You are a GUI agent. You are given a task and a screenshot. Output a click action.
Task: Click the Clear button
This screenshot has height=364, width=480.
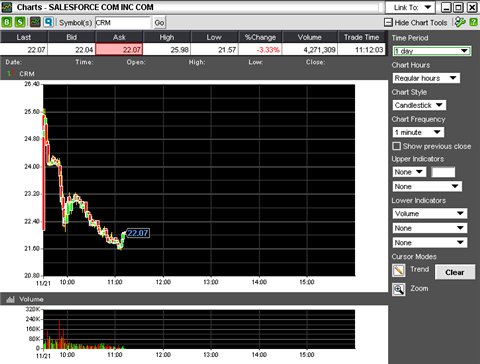click(455, 272)
